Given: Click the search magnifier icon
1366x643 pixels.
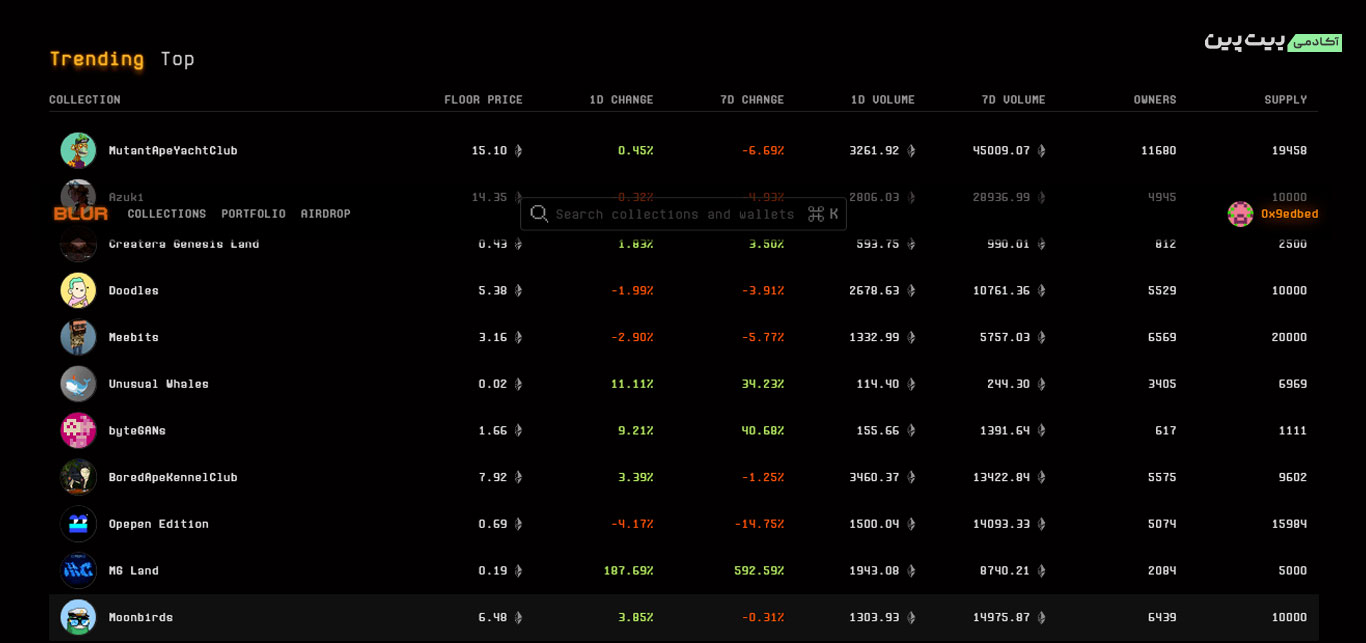Looking at the screenshot, I should (x=539, y=214).
